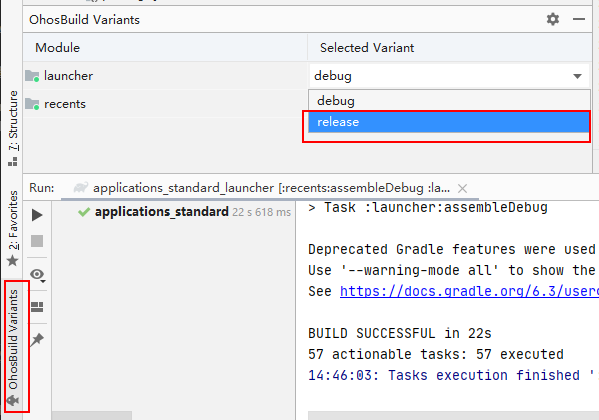
Task: Open the Favorites side tab
Action: (x=13, y=228)
